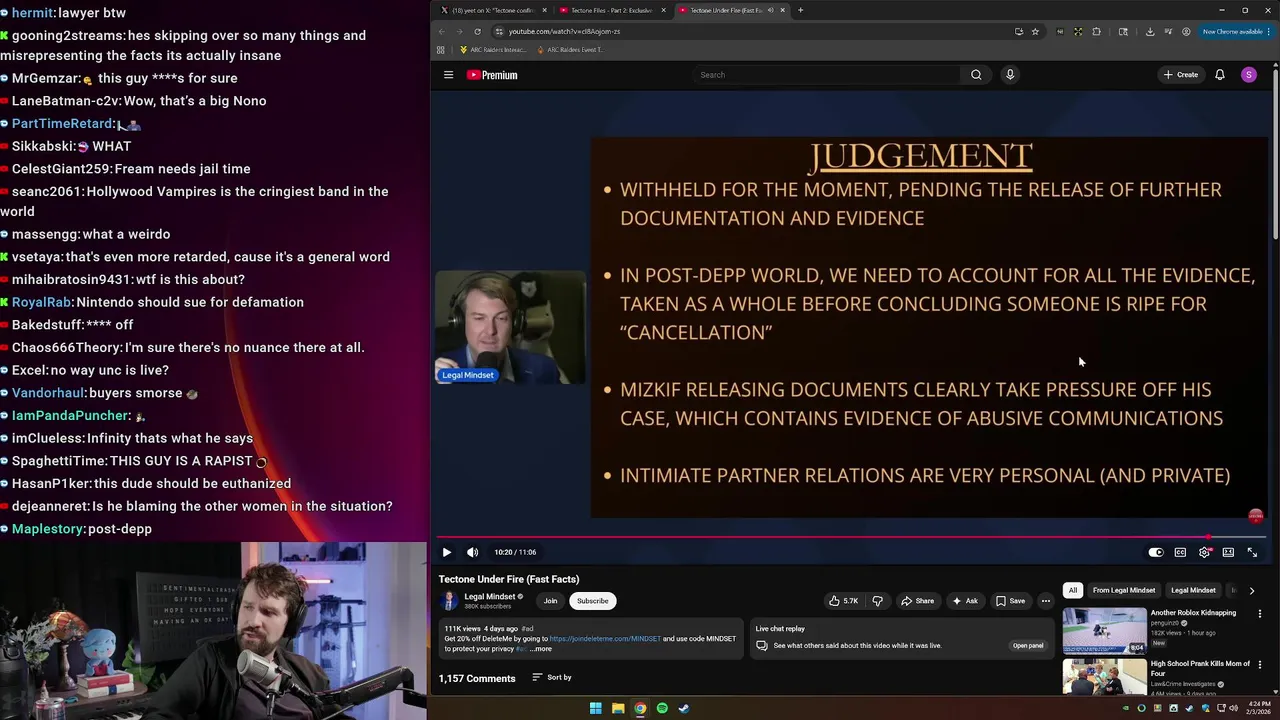Open the Create menu
Screen dimensions: 1280x720
tap(1180, 75)
